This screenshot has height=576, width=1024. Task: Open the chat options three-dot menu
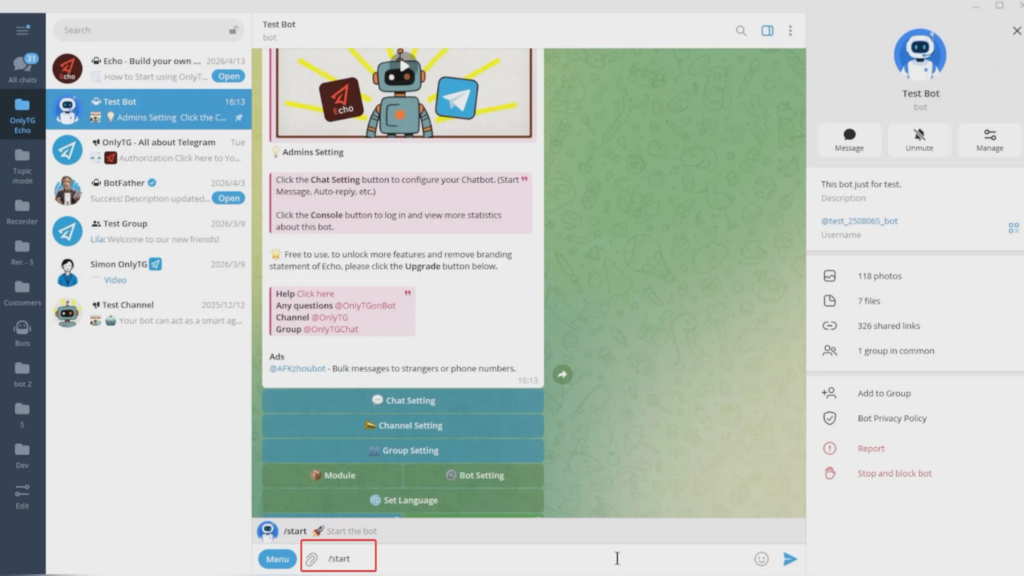point(792,30)
